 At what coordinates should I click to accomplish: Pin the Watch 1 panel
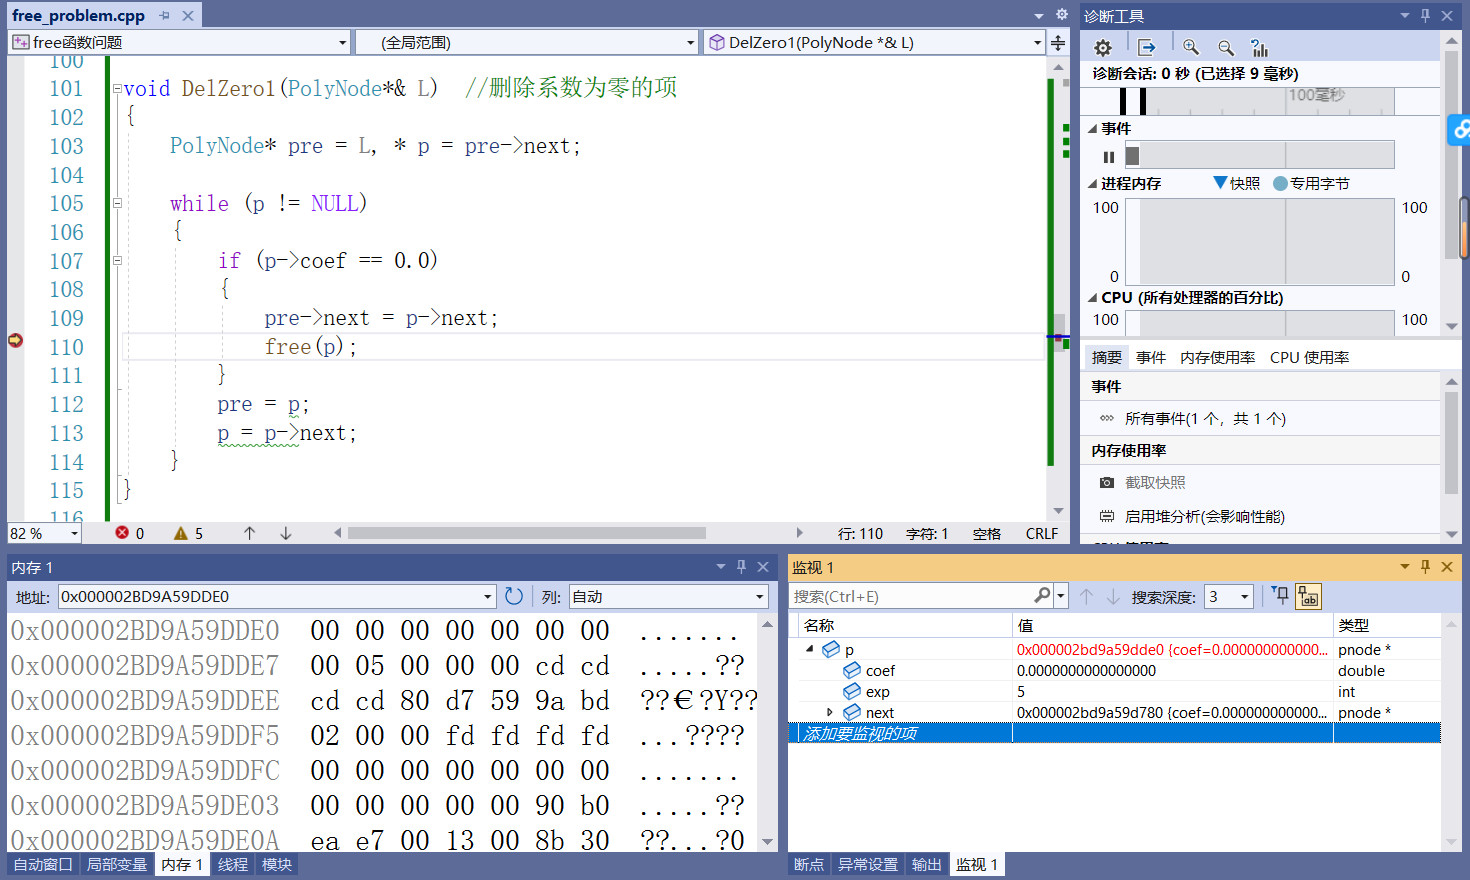1426,566
